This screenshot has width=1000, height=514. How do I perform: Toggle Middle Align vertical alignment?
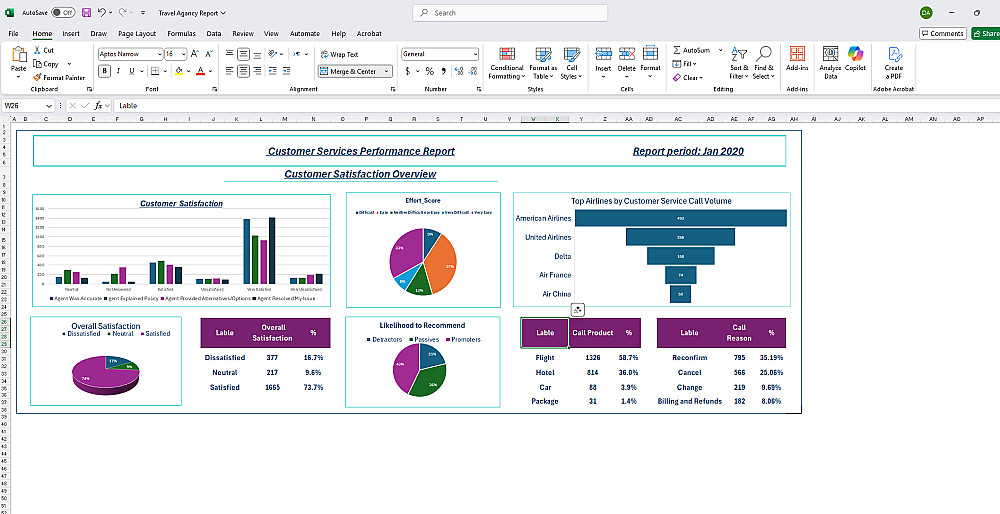(243, 54)
